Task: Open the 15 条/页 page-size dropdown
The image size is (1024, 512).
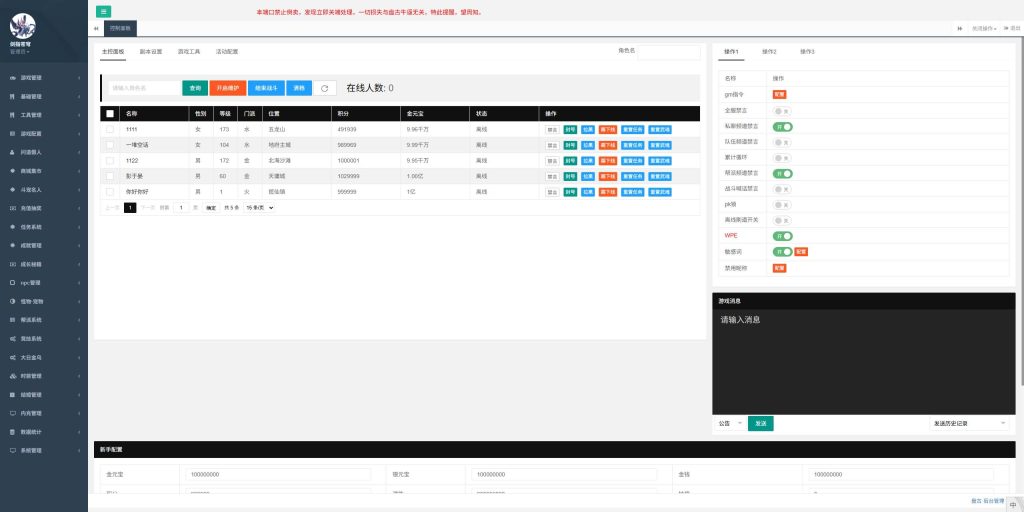Action: pyautogui.click(x=260, y=207)
